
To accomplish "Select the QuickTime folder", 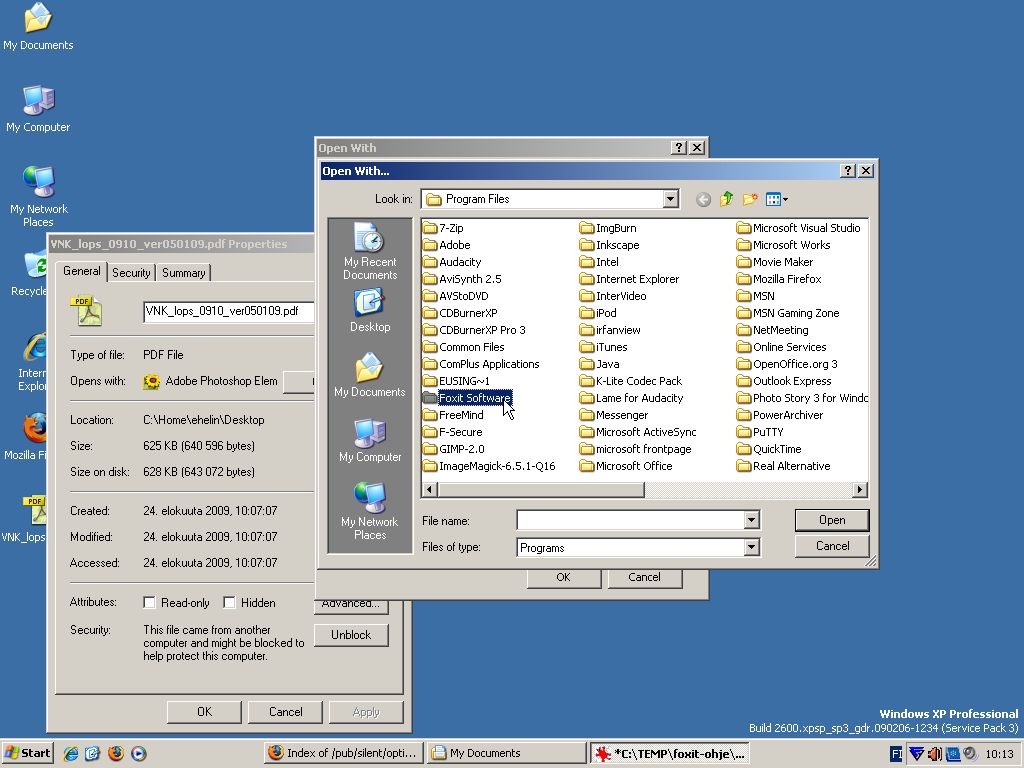I will pyautogui.click(x=769, y=449).
